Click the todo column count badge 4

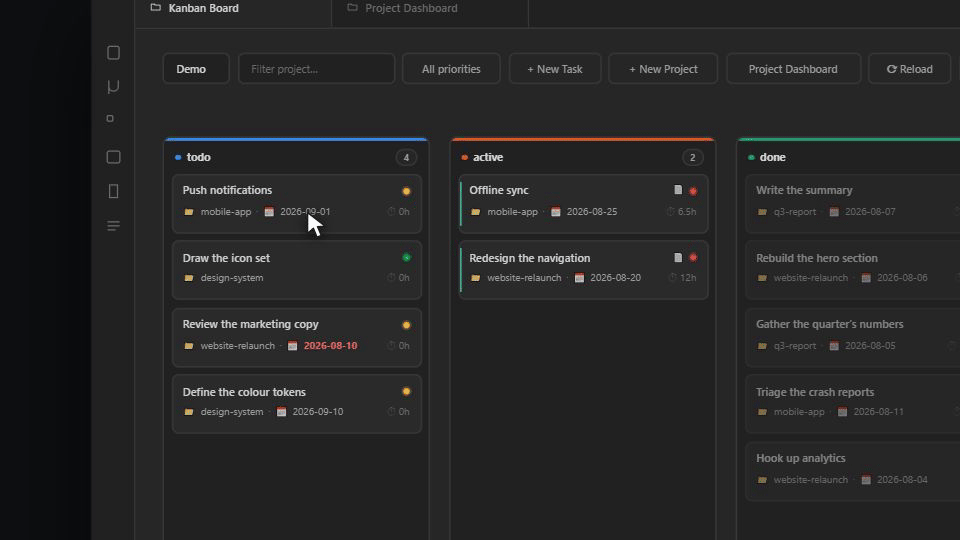(406, 157)
